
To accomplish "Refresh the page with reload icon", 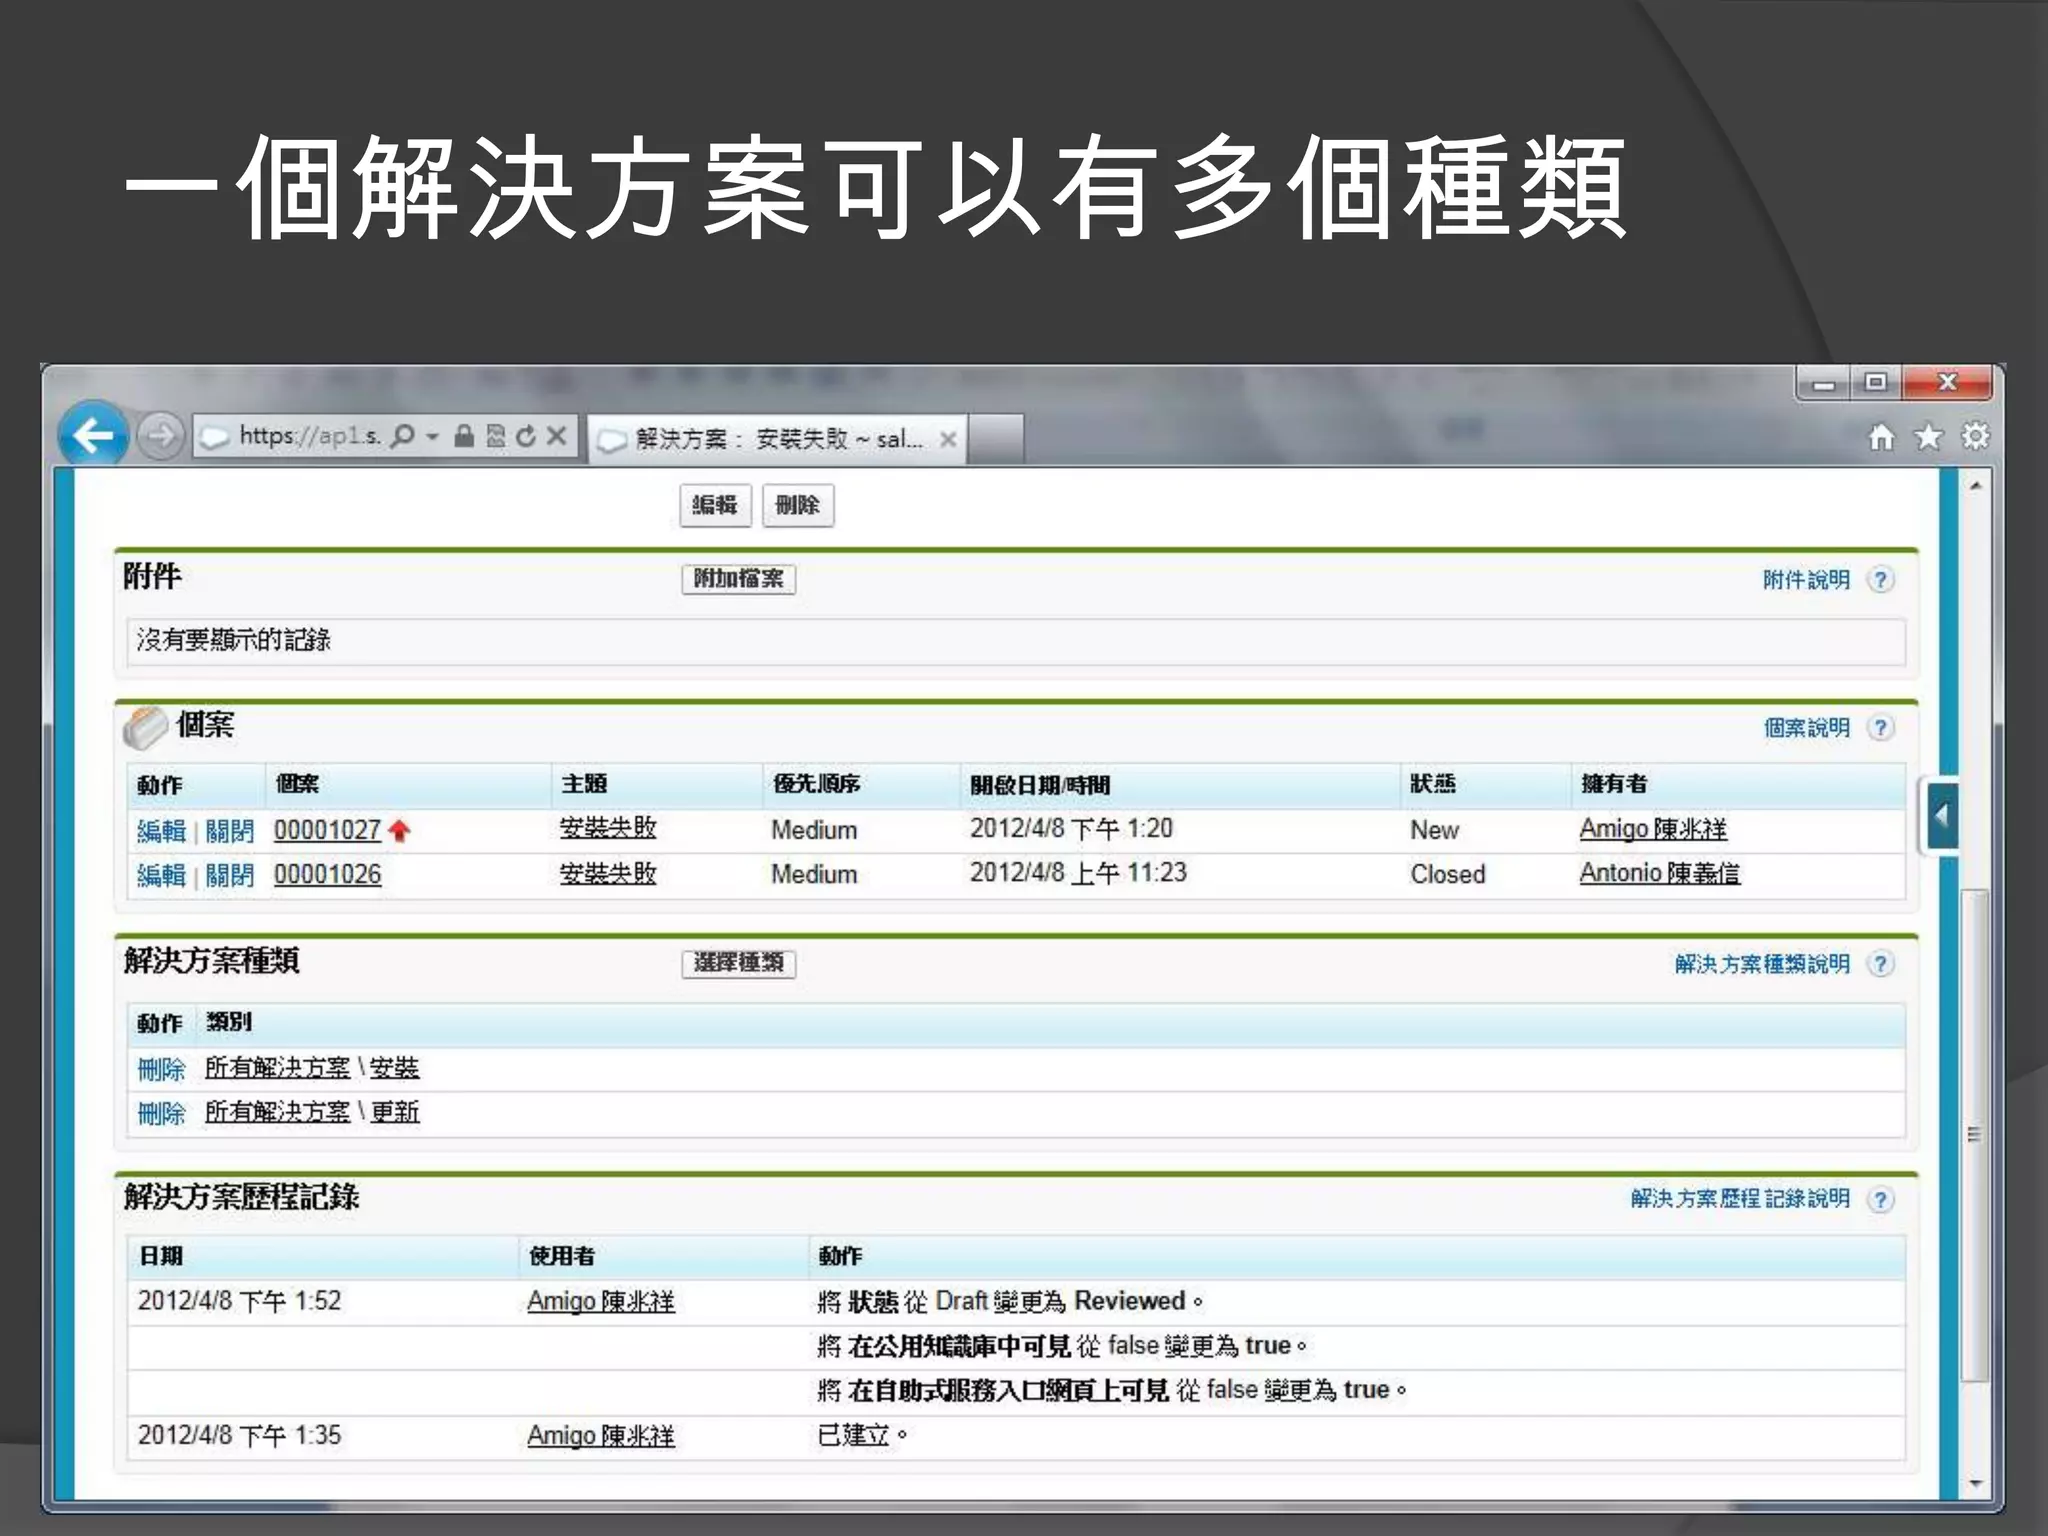I will click(526, 436).
